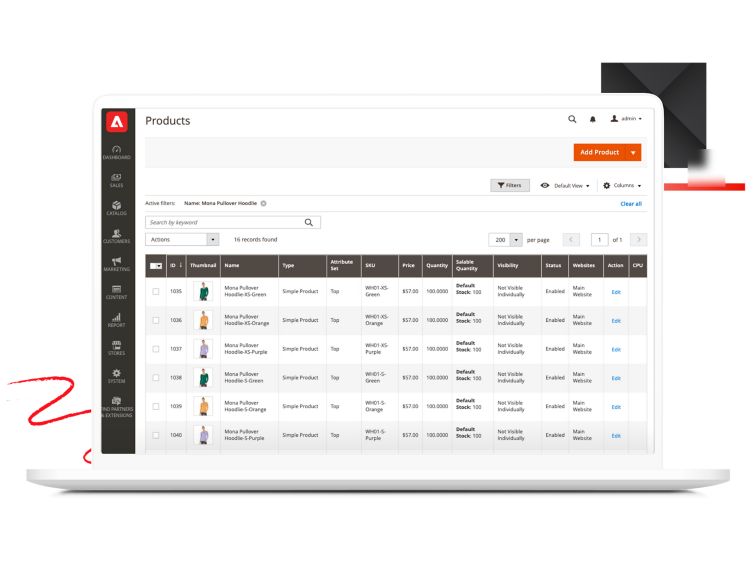The image size is (756, 567).
Task: Open the System sidebar menu
Action: coord(117,376)
